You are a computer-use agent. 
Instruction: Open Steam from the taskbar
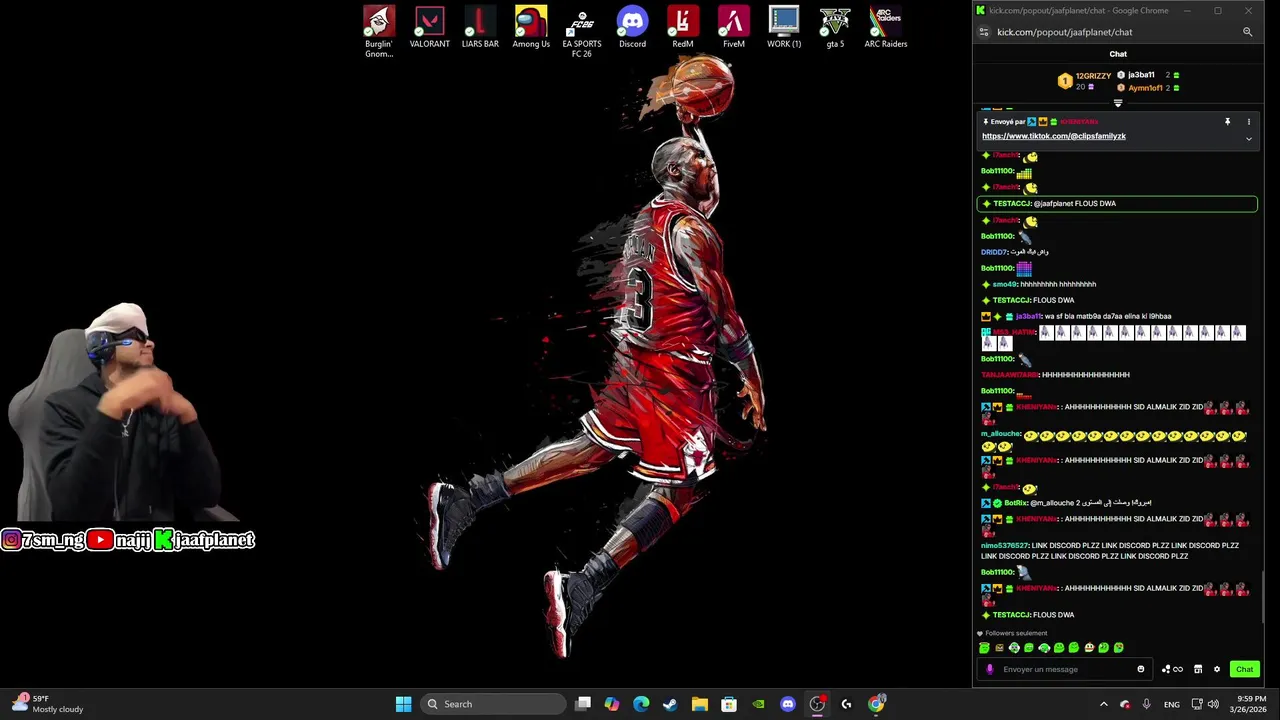pos(670,704)
